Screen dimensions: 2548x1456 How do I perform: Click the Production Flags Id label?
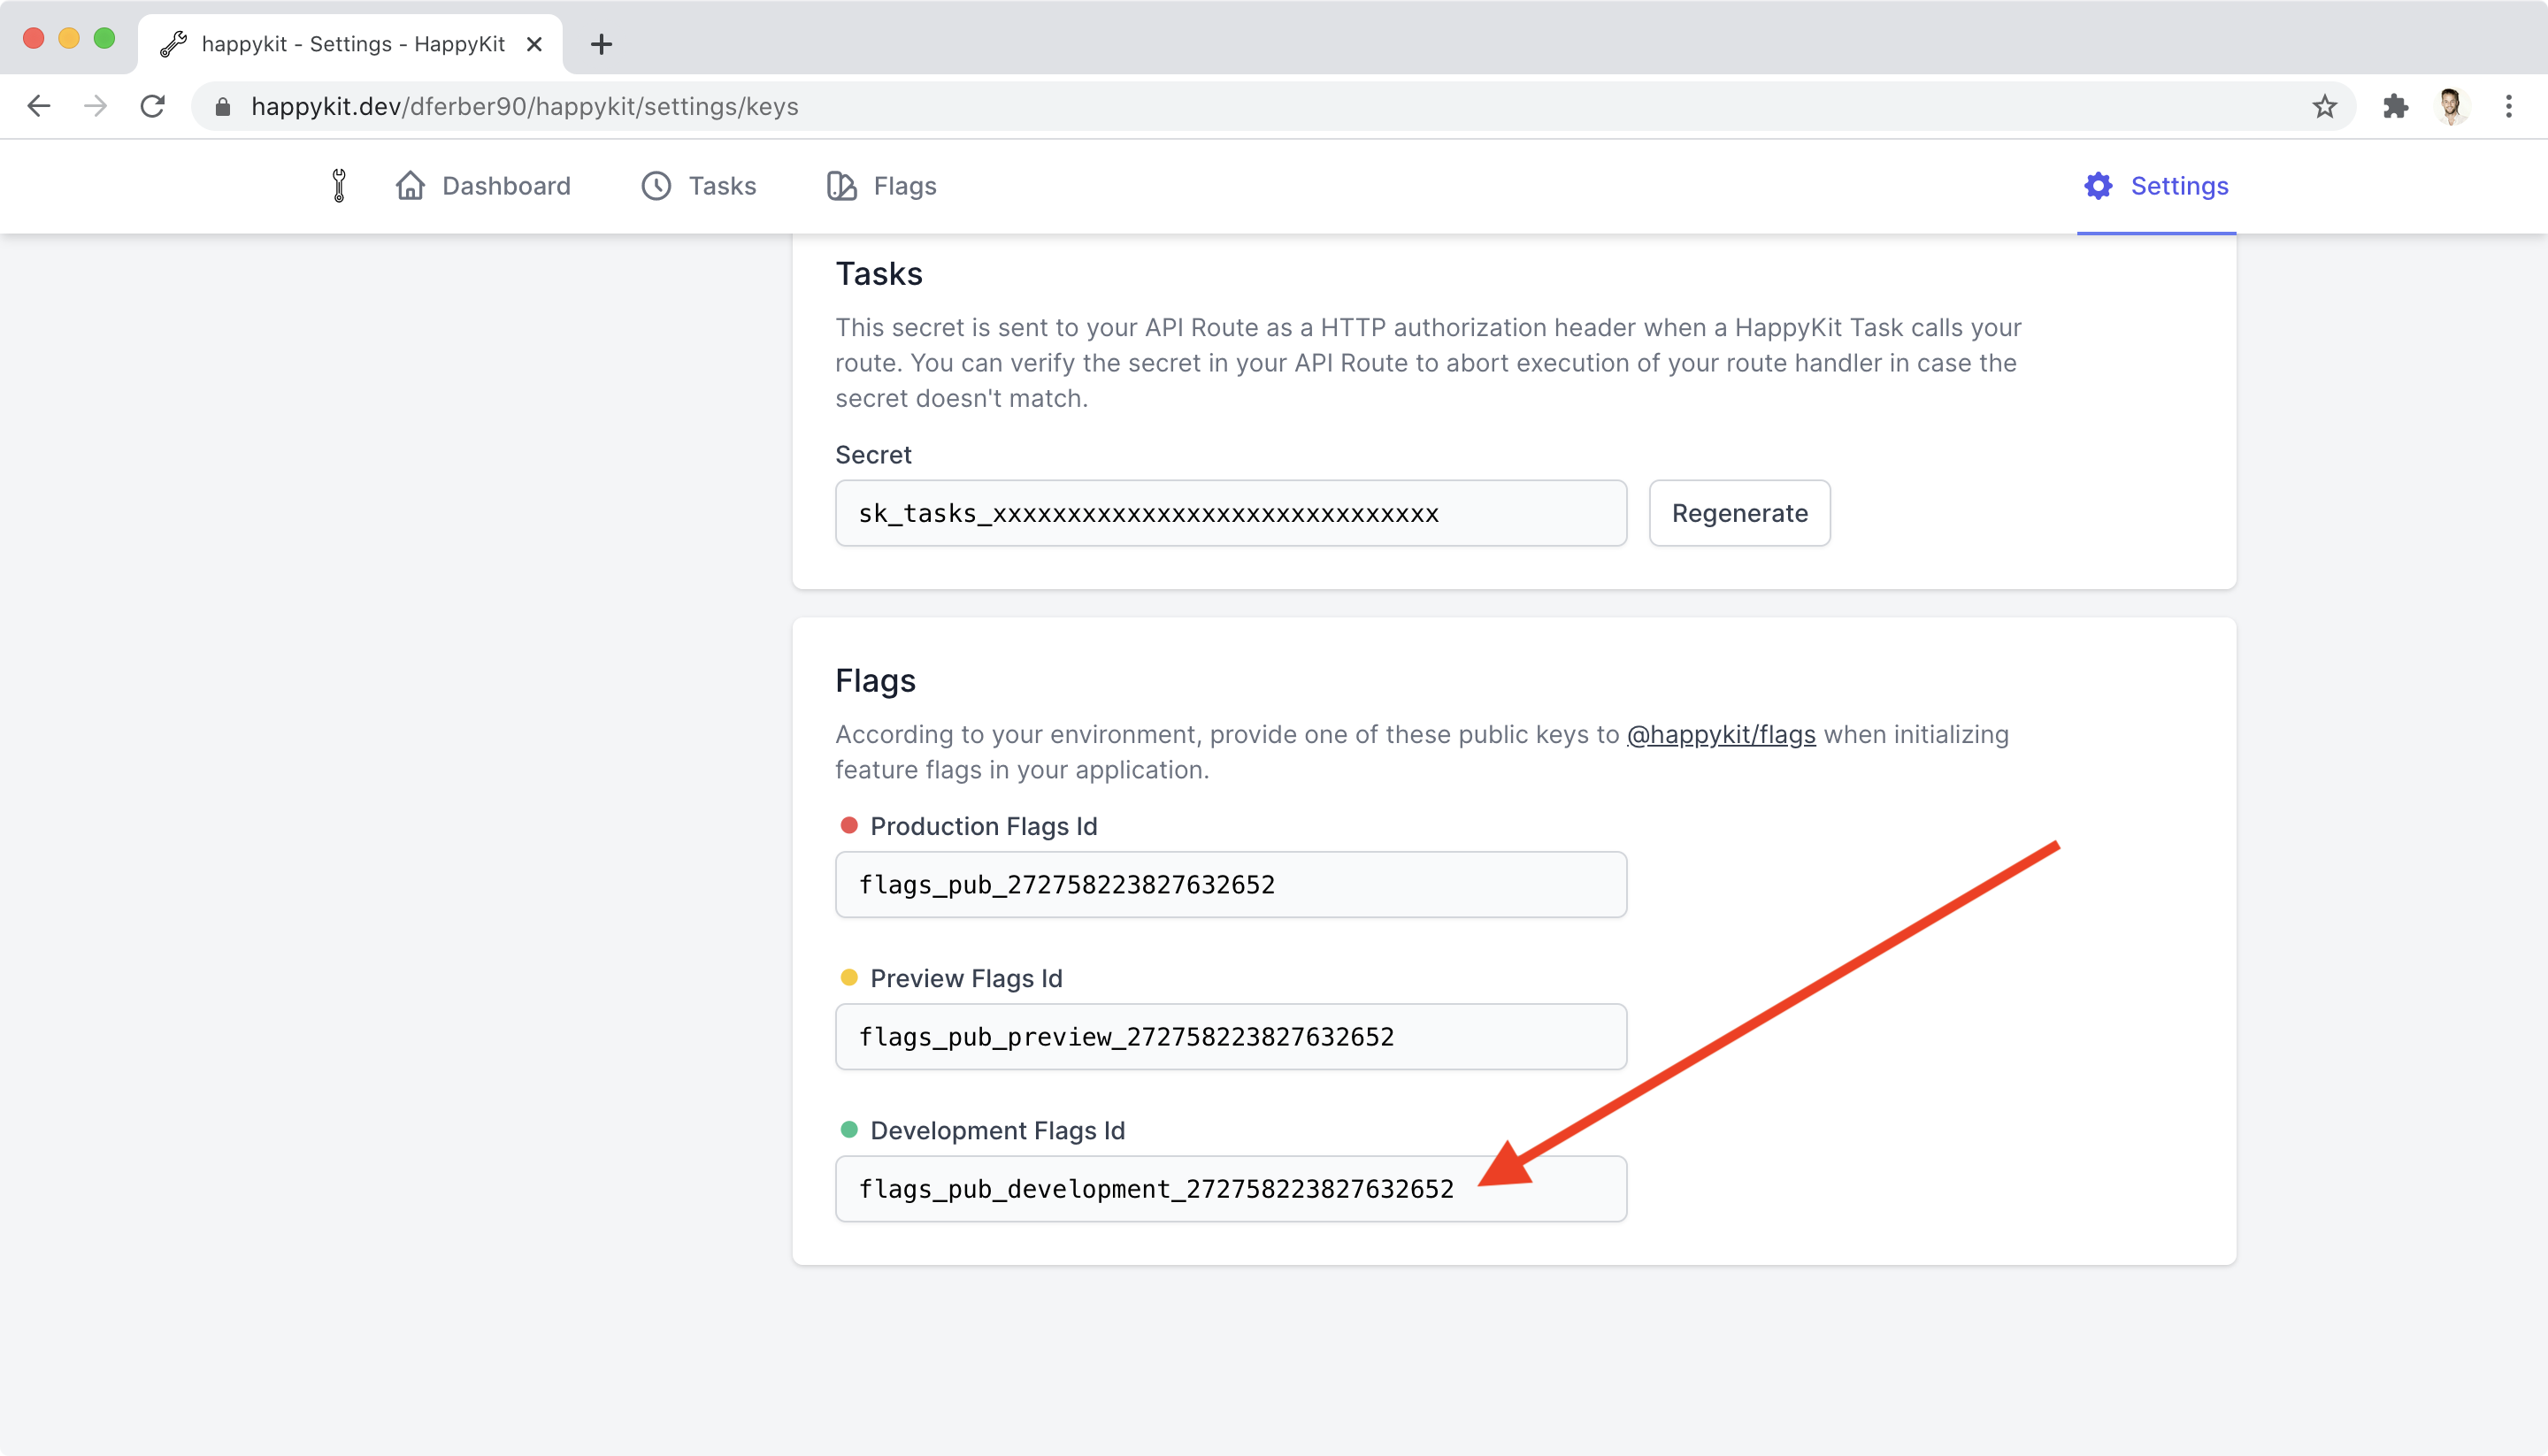click(x=984, y=826)
